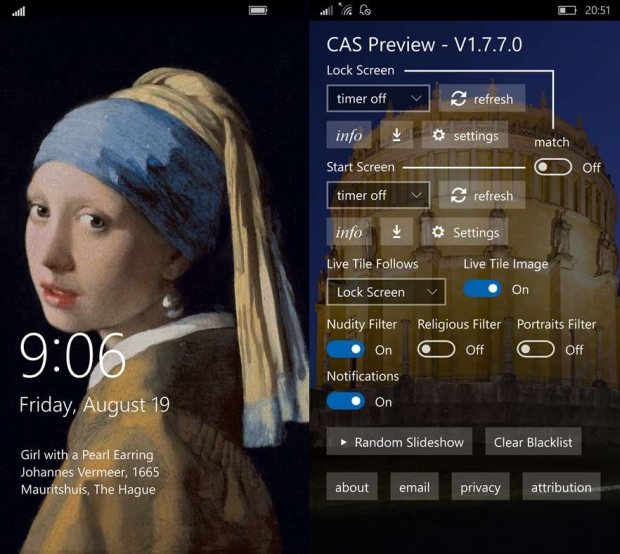The width and height of the screenshot is (620, 554).
Task: Tap the Friday, August 19 date
Action: coord(95,405)
